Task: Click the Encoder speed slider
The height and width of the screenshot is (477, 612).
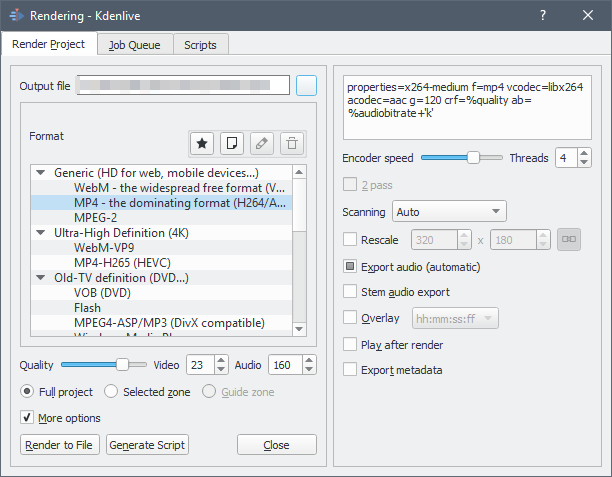Action: (461, 158)
